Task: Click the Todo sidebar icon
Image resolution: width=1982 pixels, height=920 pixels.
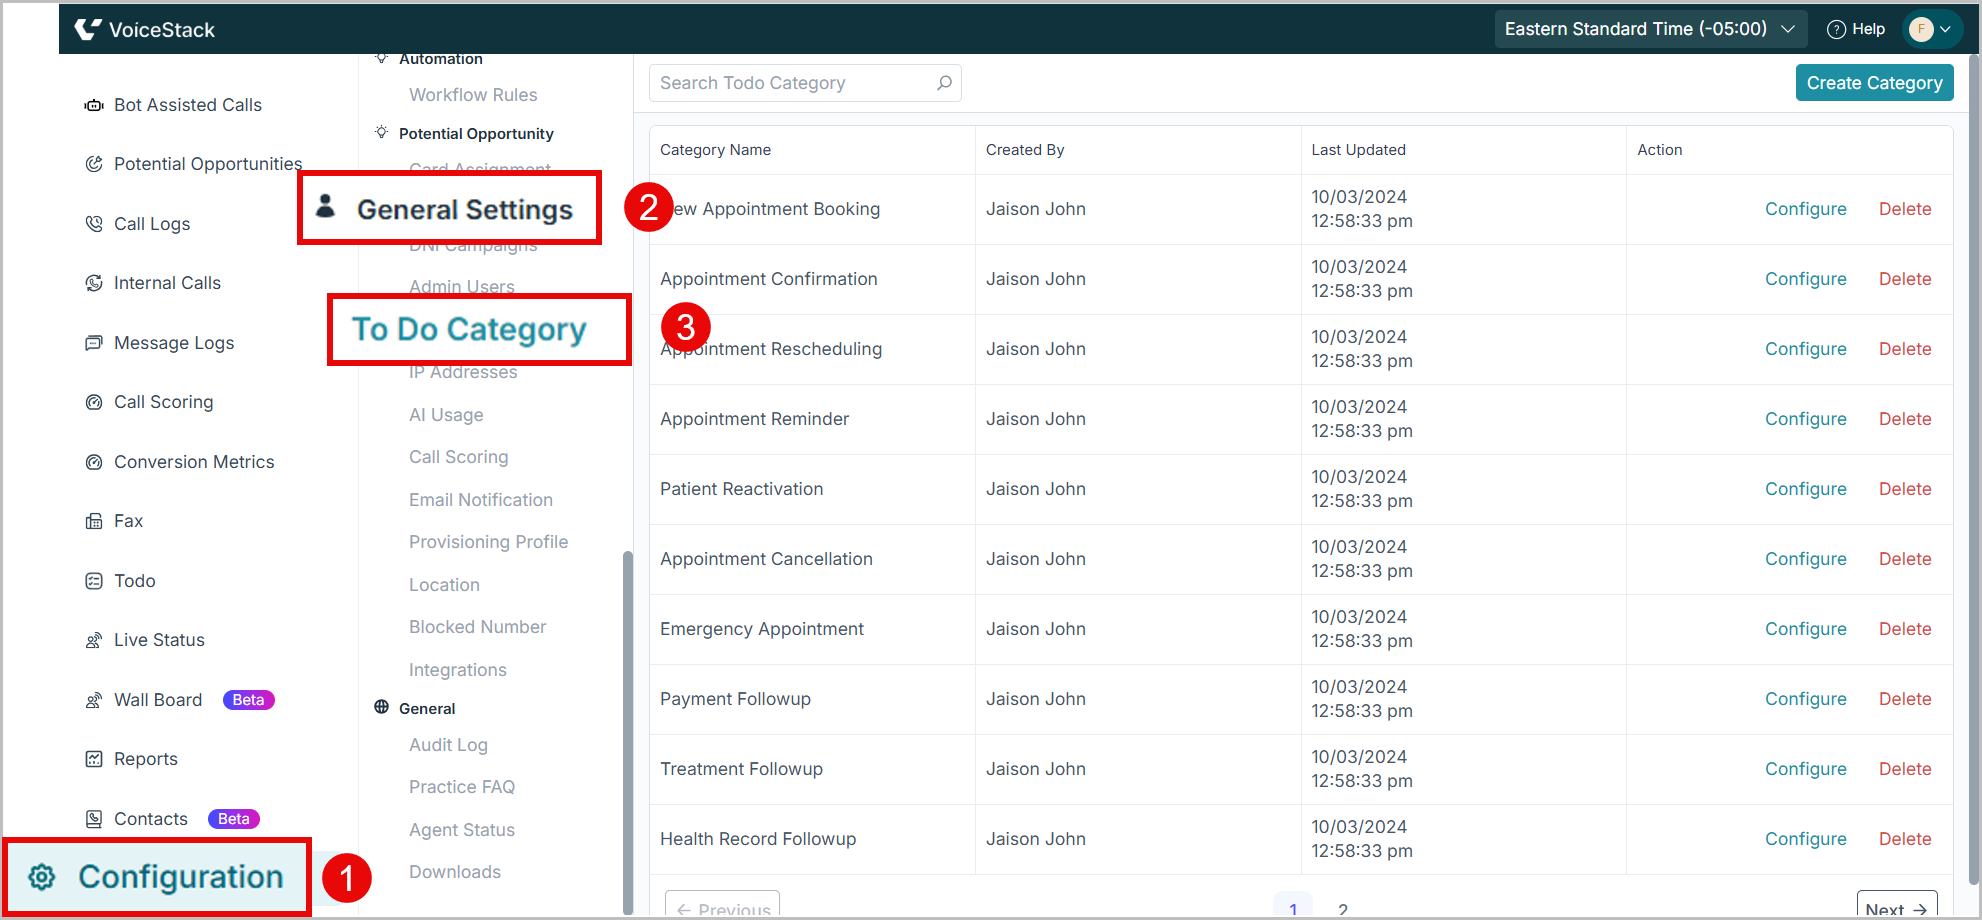Action: click(94, 581)
